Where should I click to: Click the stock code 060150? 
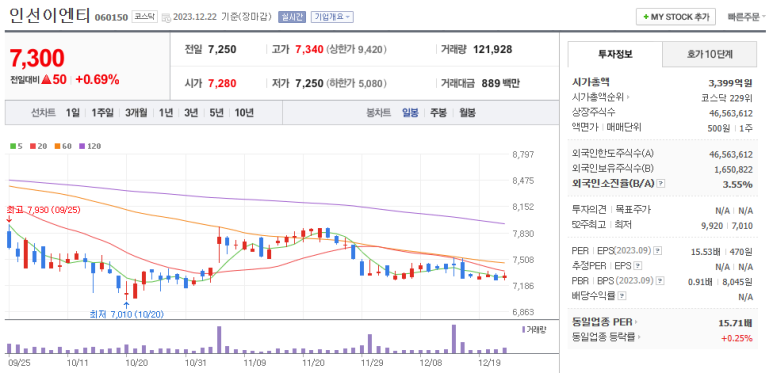111,18
